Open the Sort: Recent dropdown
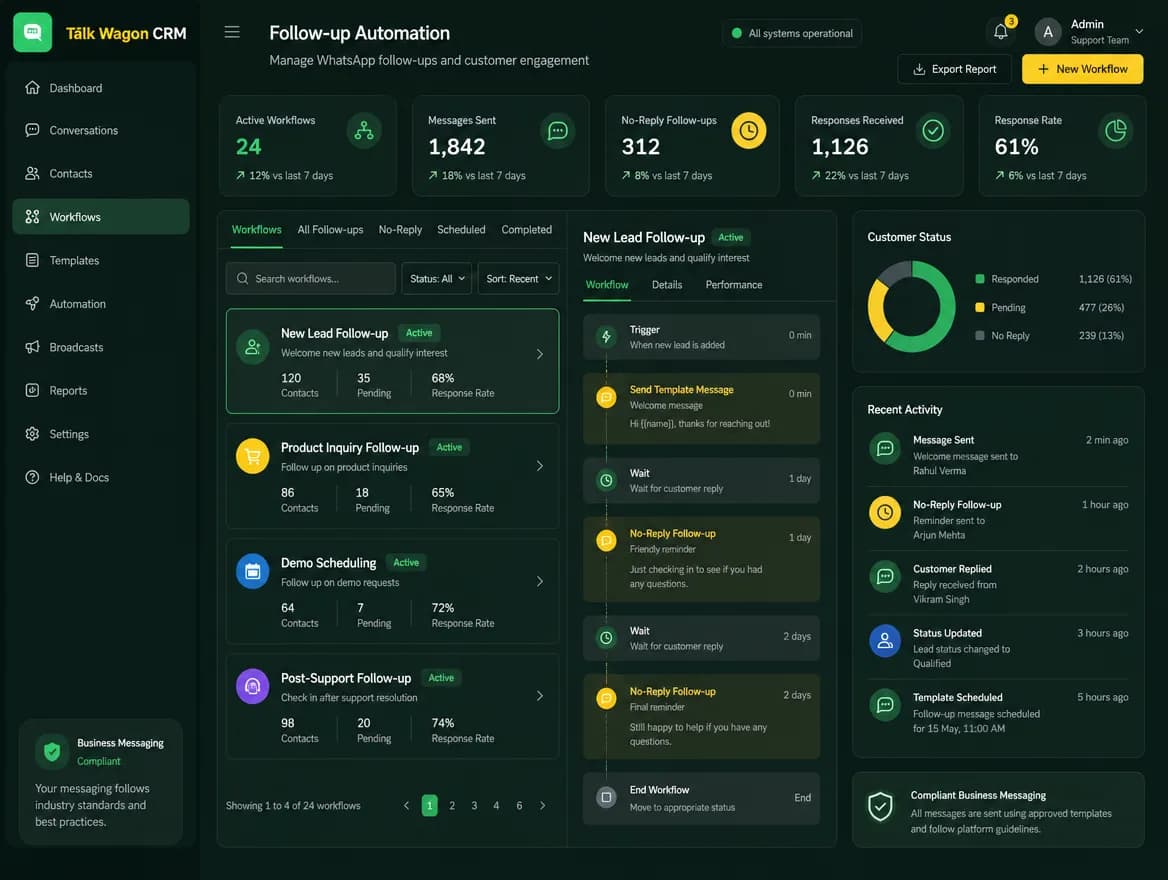 click(518, 279)
